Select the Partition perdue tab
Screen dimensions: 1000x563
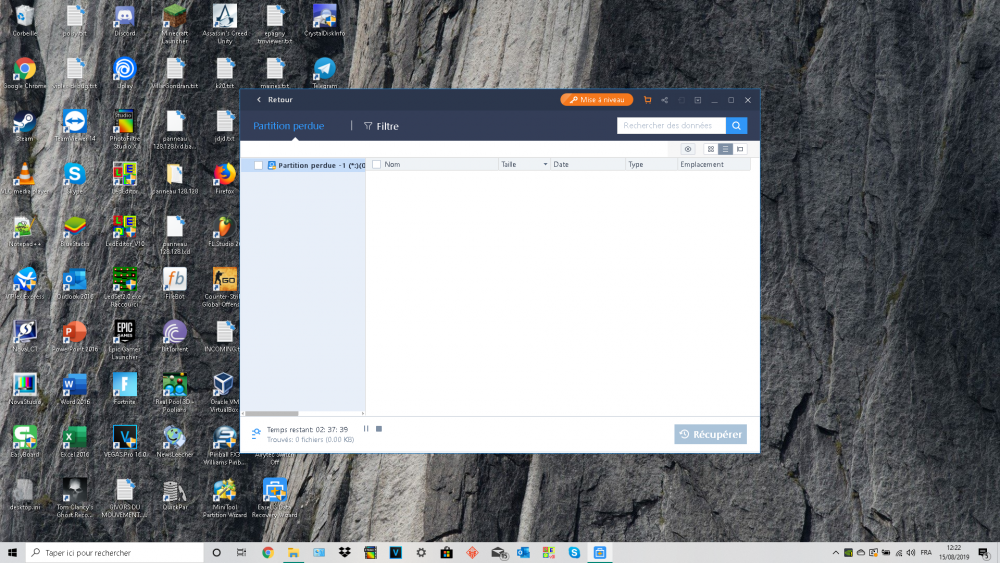pyautogui.click(x=288, y=126)
